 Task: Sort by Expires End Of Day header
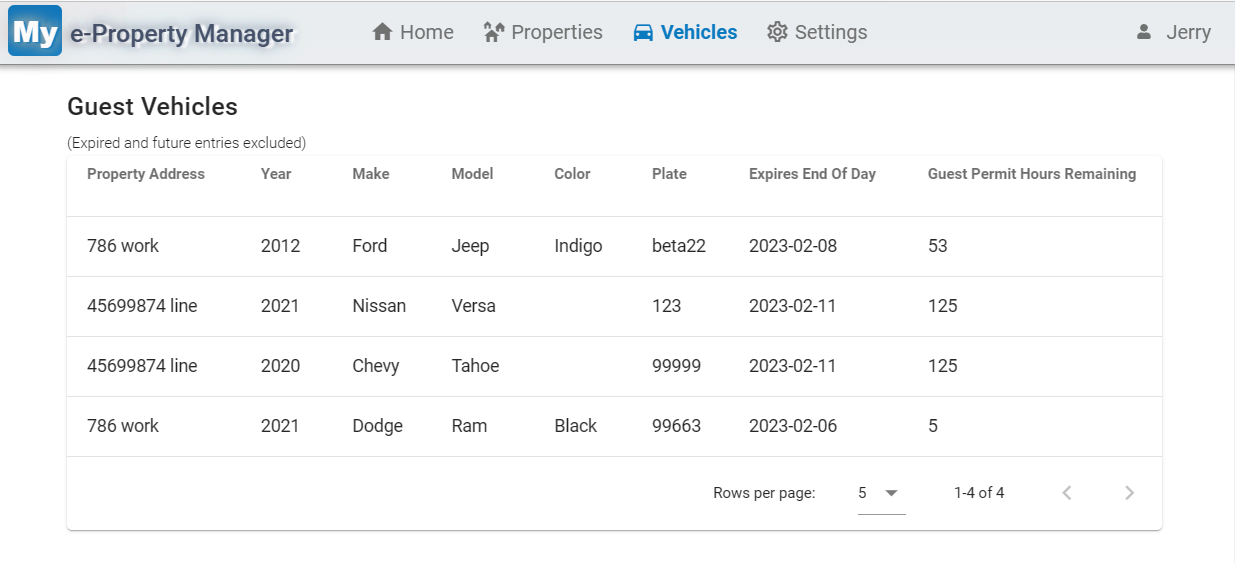(812, 174)
